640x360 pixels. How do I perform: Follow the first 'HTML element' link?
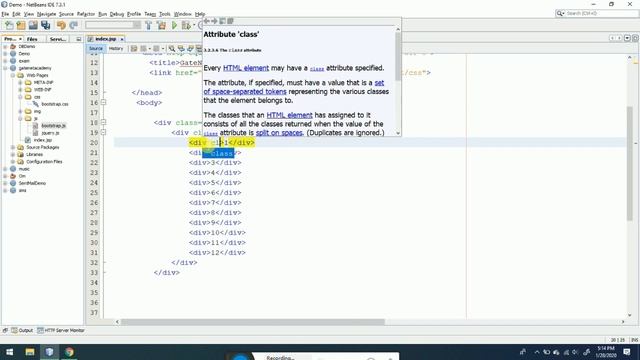click(x=246, y=68)
